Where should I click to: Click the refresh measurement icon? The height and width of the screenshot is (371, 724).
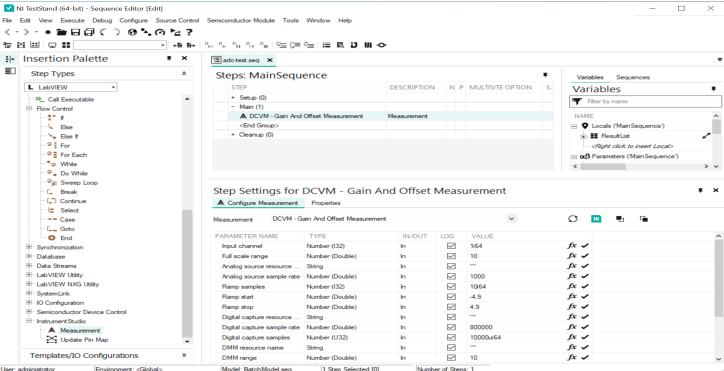(x=573, y=219)
